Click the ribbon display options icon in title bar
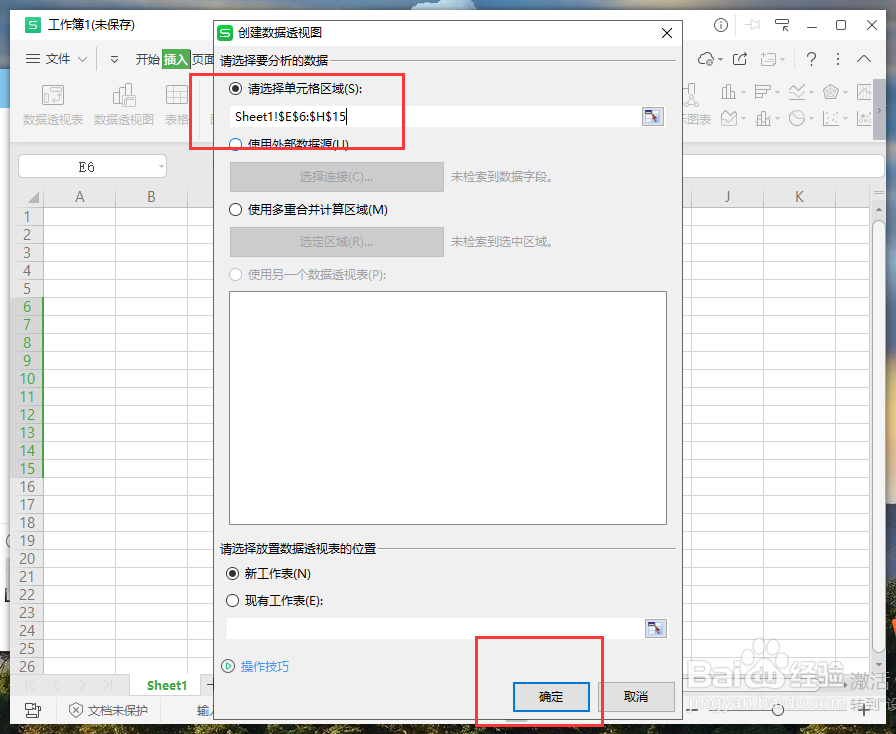This screenshot has height=734, width=896. (782, 25)
